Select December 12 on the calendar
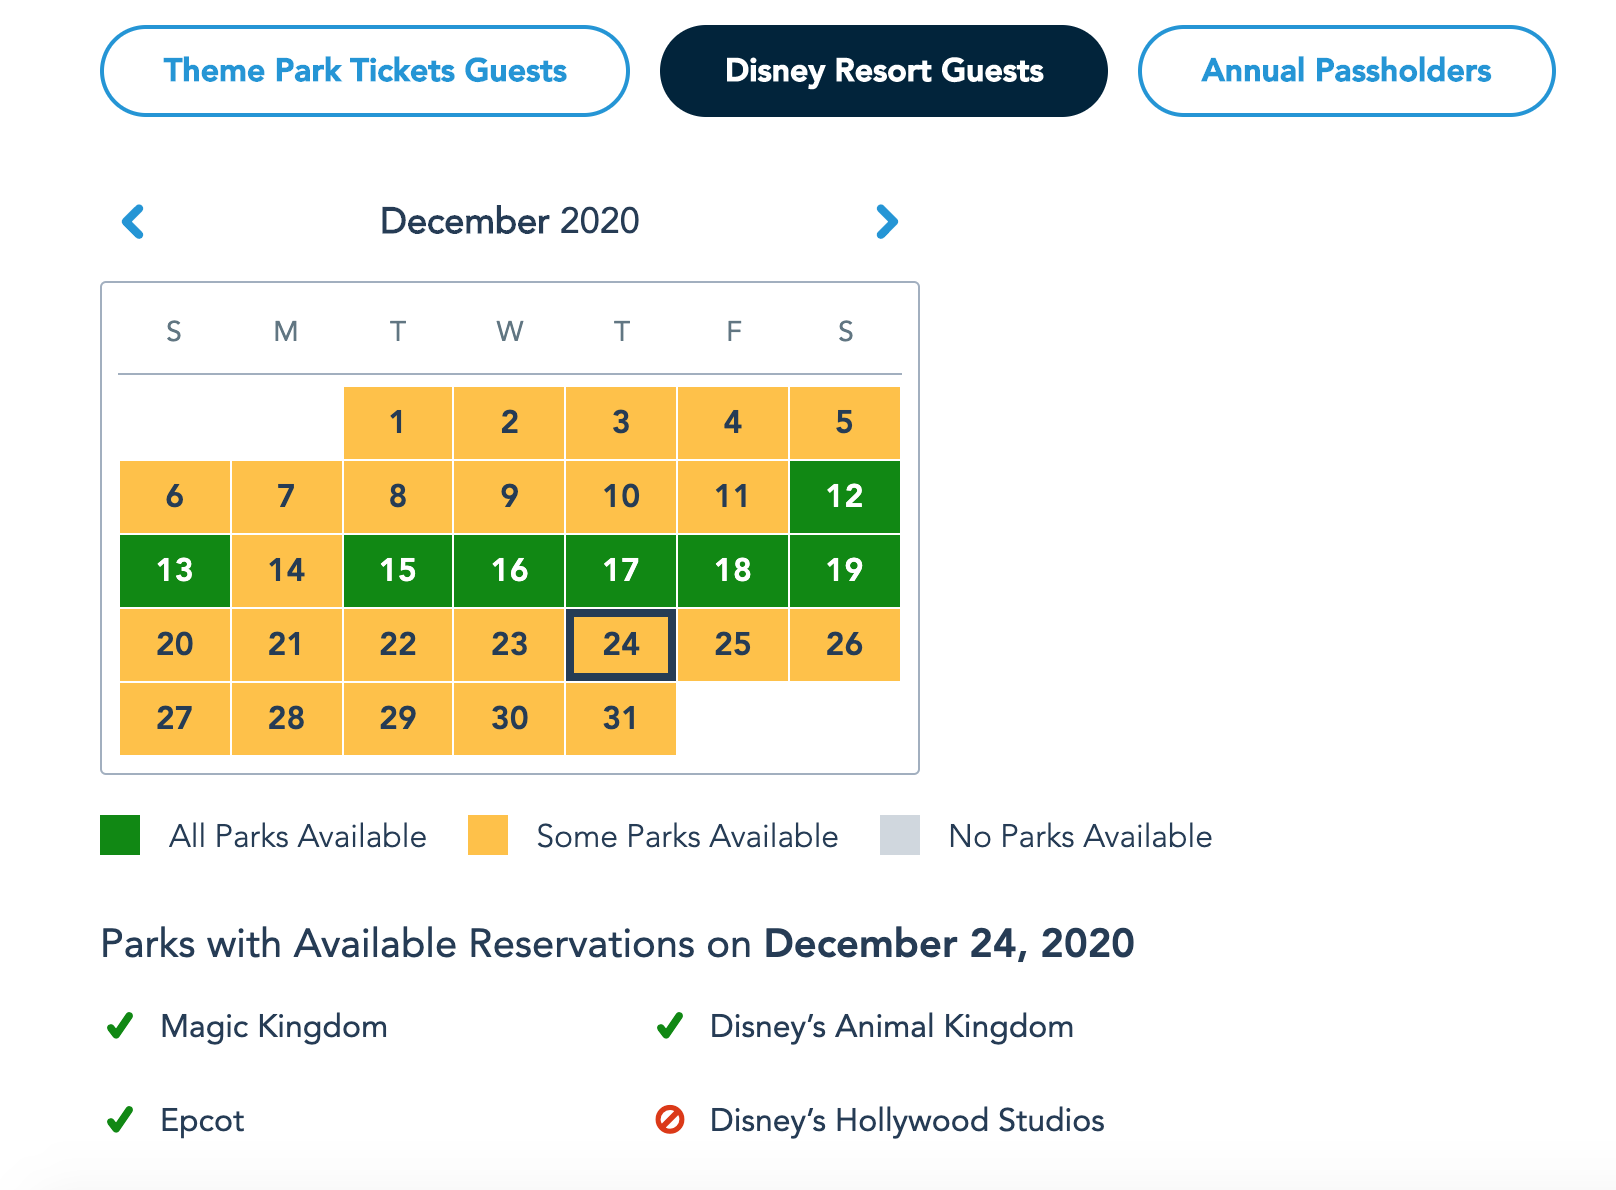1616x1190 pixels. click(845, 496)
